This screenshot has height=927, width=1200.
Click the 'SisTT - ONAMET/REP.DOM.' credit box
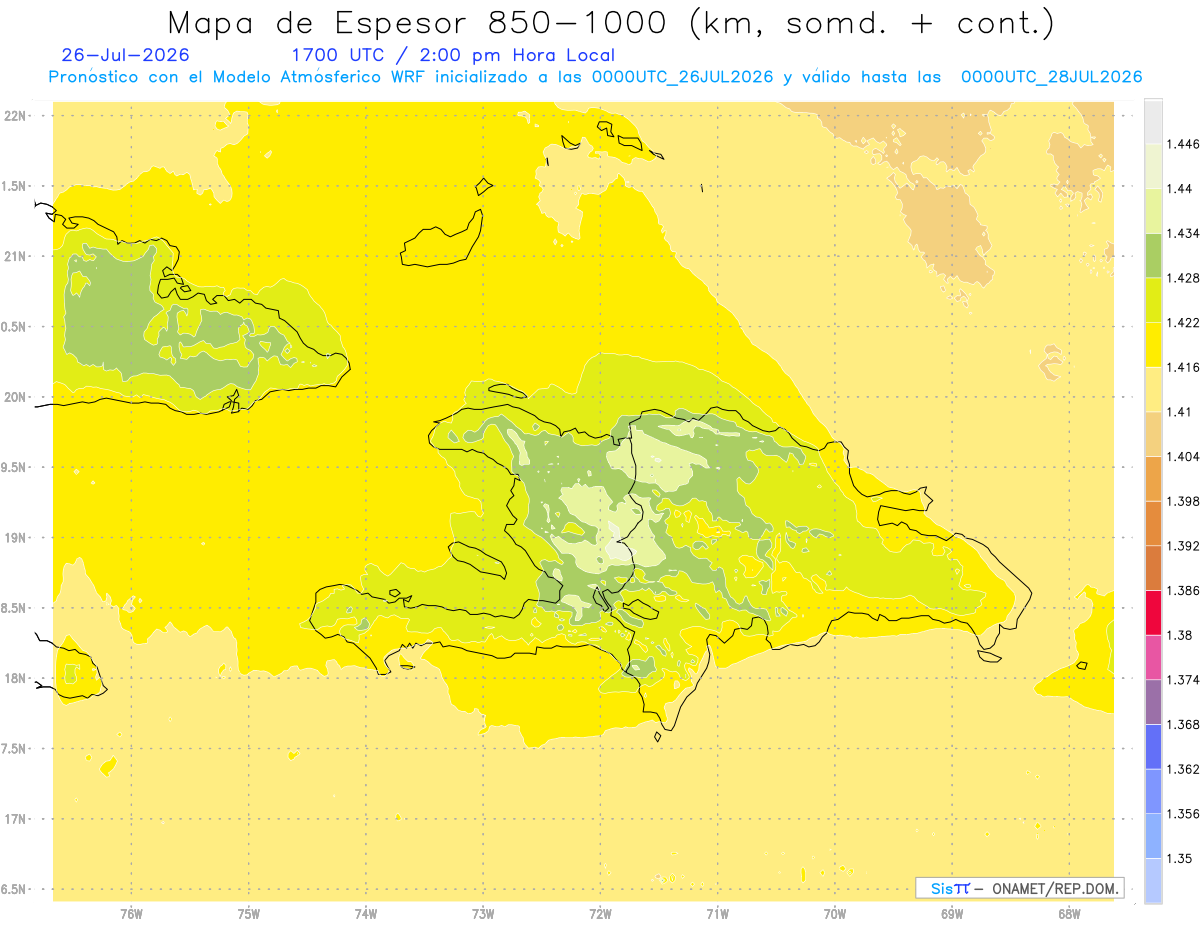pyautogui.click(x=1020, y=888)
